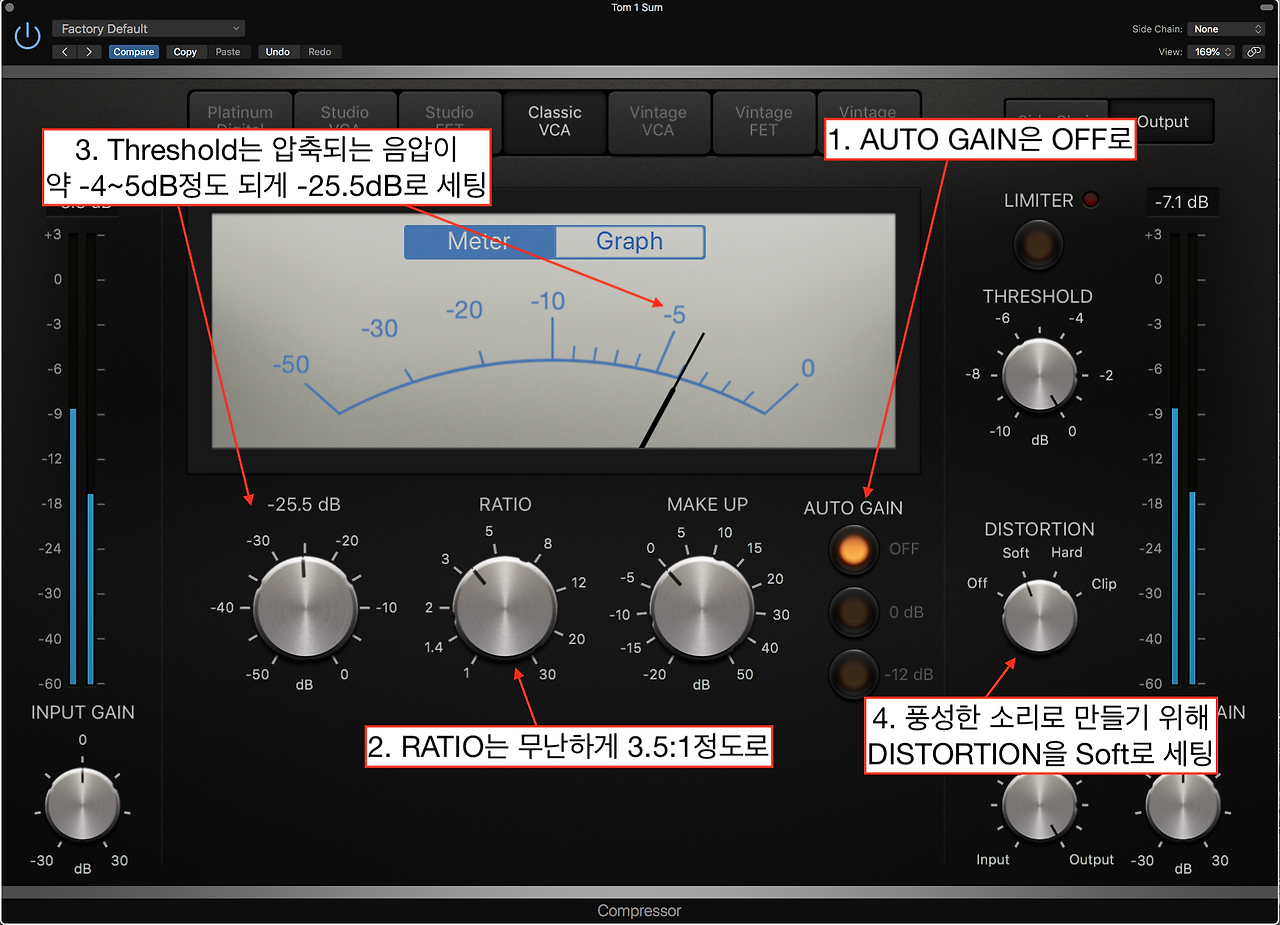Switch the display to Meter view

coord(480,242)
